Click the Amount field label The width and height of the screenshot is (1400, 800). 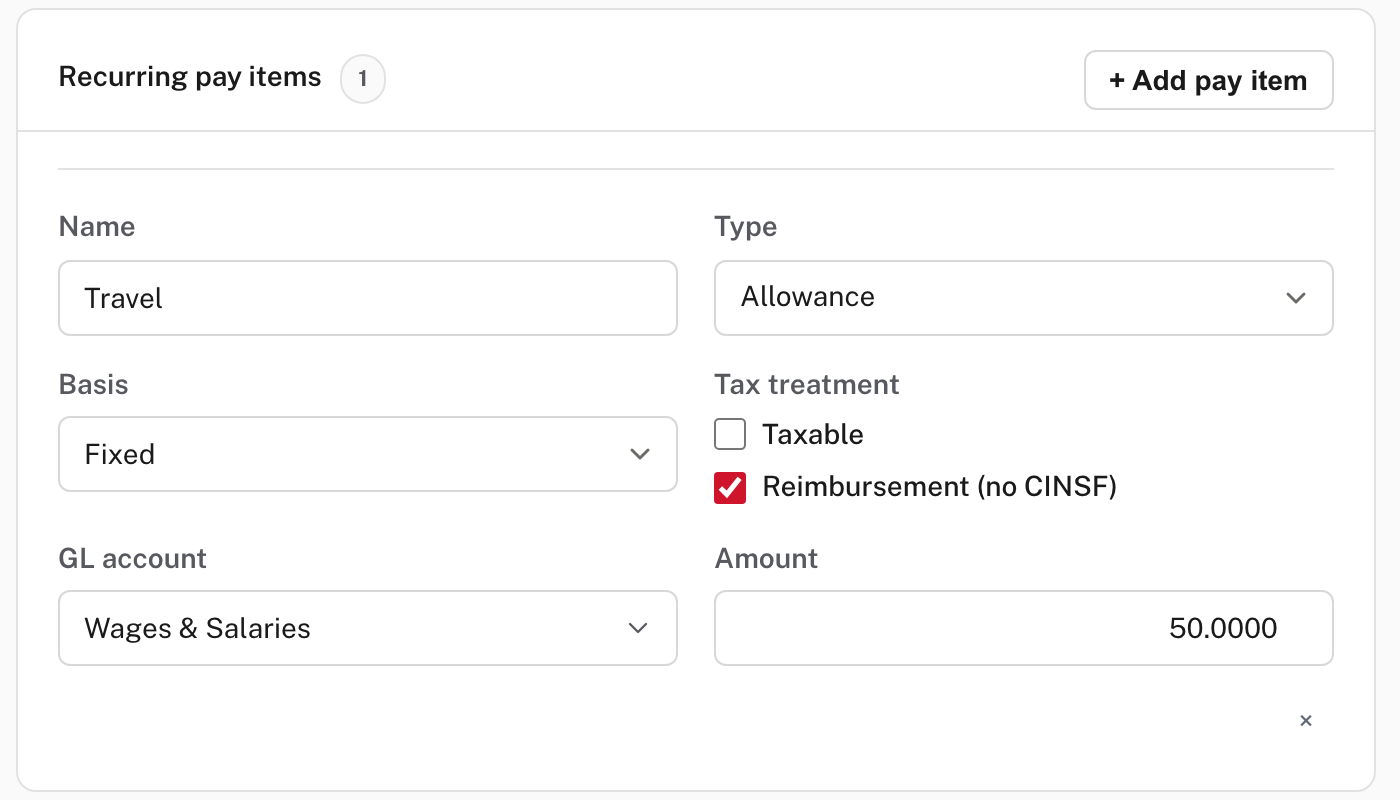pos(766,558)
